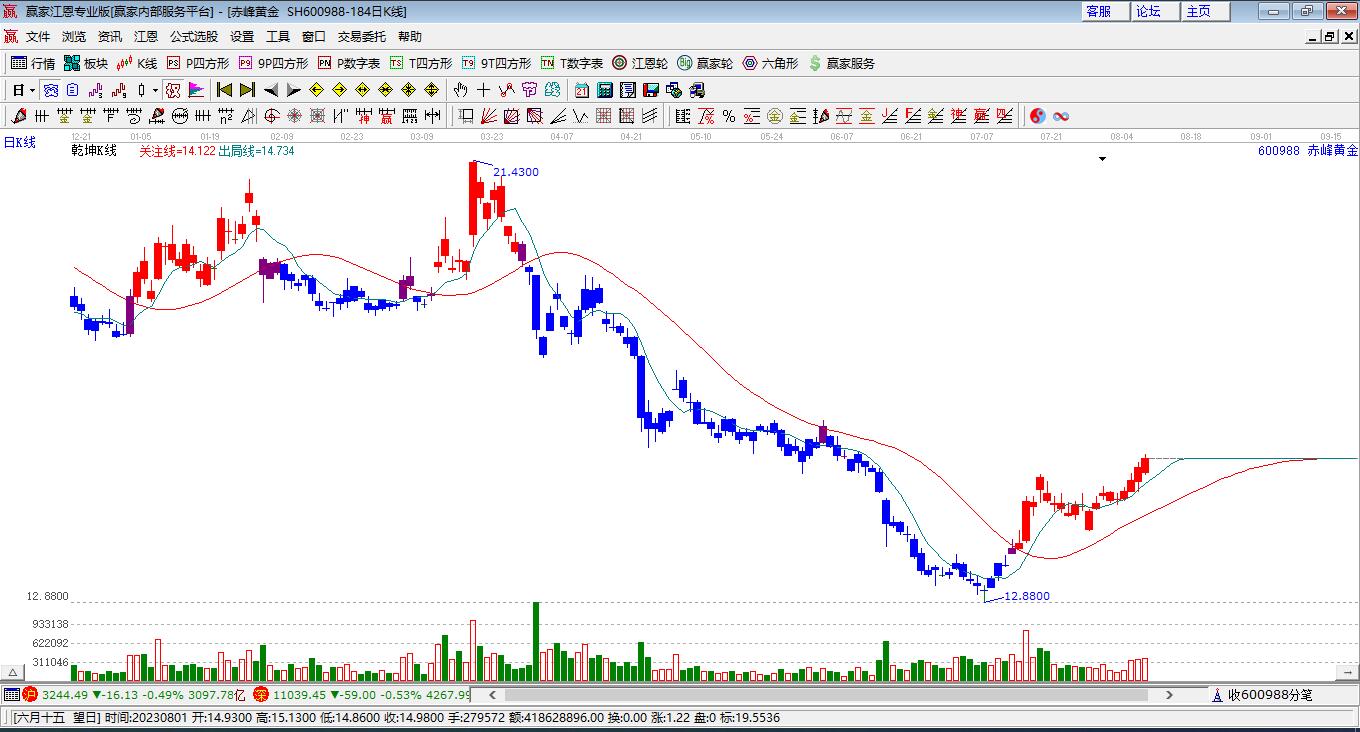
Task: Click the red grid square tool
Action: tap(604, 116)
